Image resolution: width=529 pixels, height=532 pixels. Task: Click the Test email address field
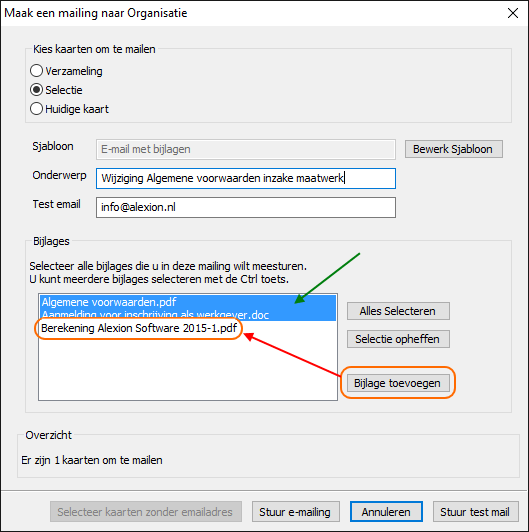[246, 207]
